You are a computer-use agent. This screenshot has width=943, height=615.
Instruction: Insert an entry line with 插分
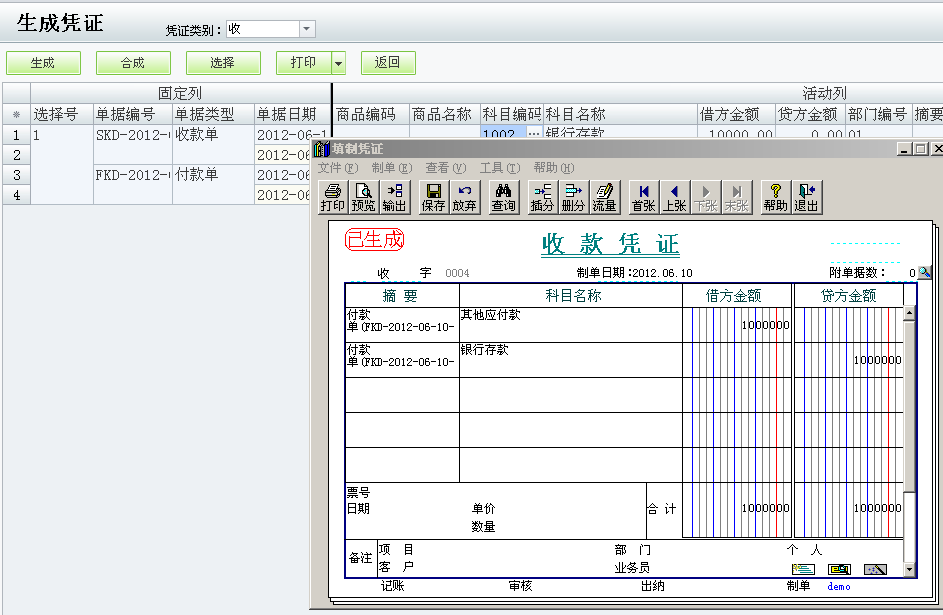pos(542,197)
